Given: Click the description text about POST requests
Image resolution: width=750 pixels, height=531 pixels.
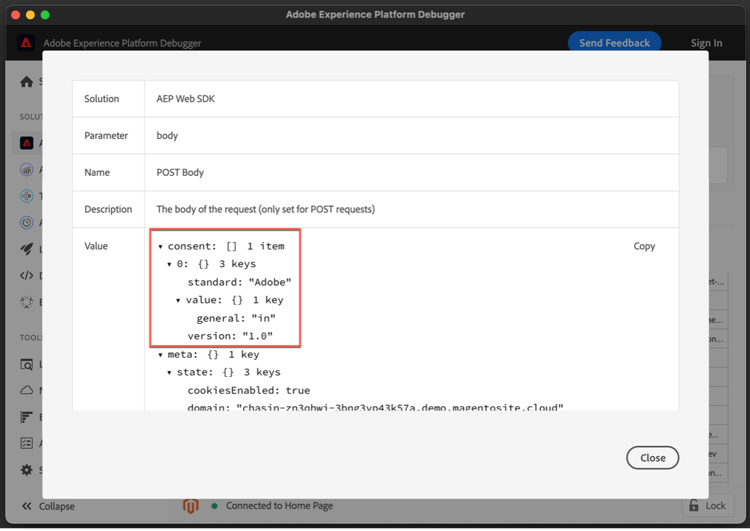Looking at the screenshot, I should (265, 210).
